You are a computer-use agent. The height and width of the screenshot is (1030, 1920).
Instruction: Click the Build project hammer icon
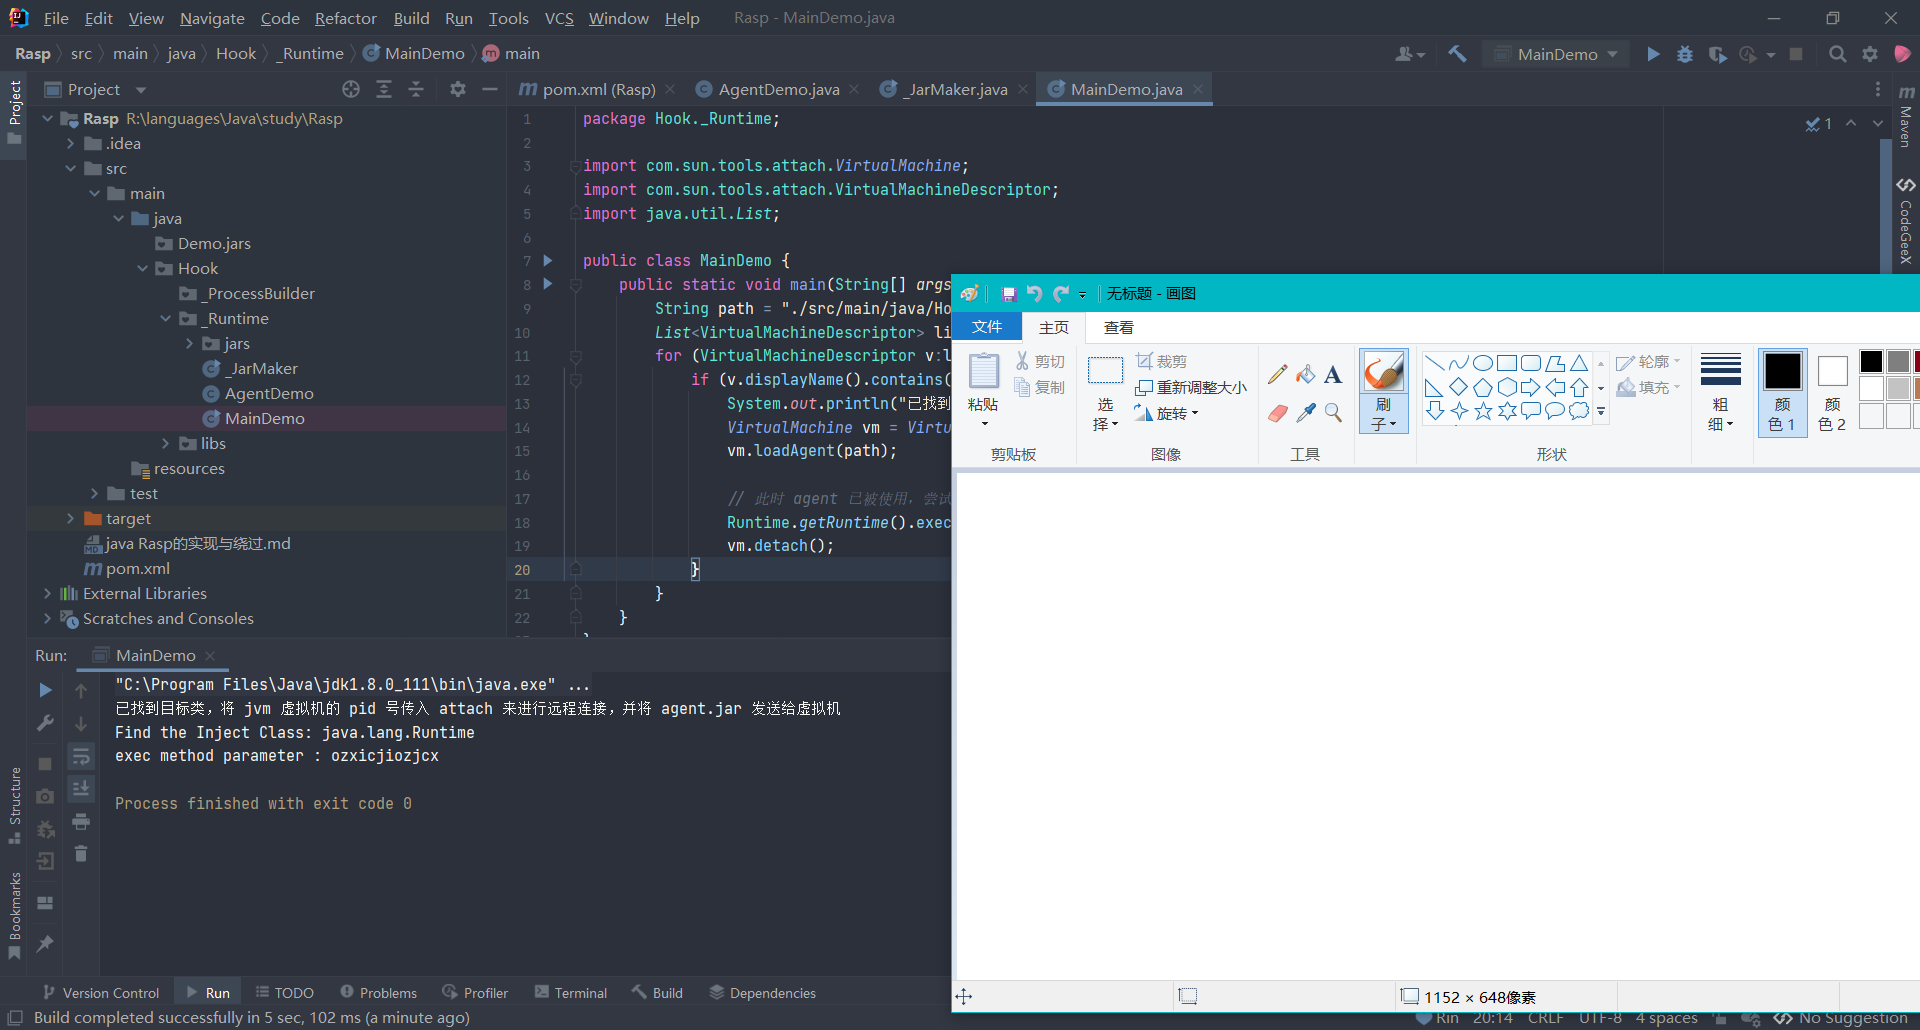(x=1457, y=54)
